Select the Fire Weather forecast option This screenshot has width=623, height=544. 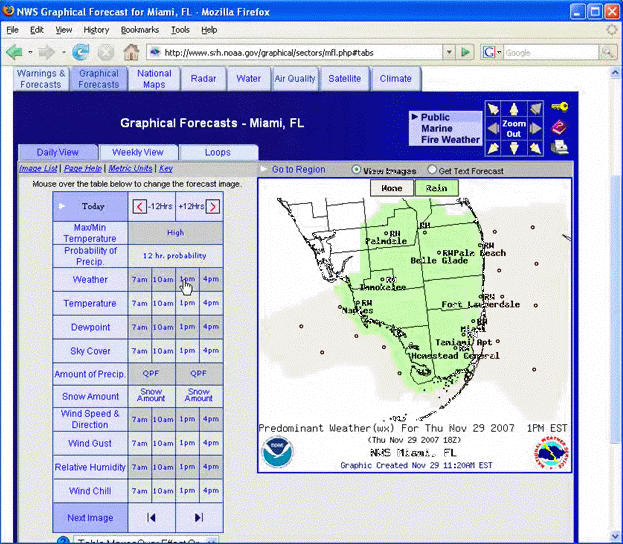point(451,139)
